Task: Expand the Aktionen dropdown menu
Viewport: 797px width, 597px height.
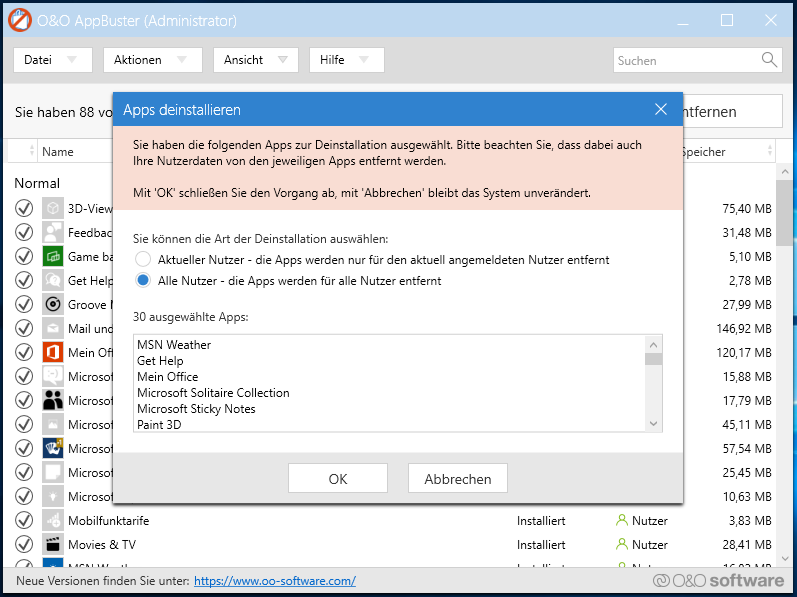Action: point(152,60)
